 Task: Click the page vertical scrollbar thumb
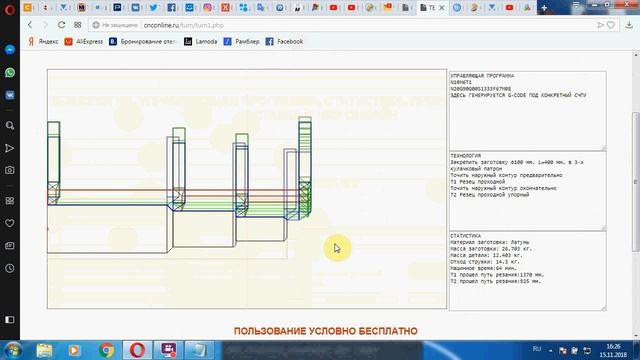click(636, 182)
